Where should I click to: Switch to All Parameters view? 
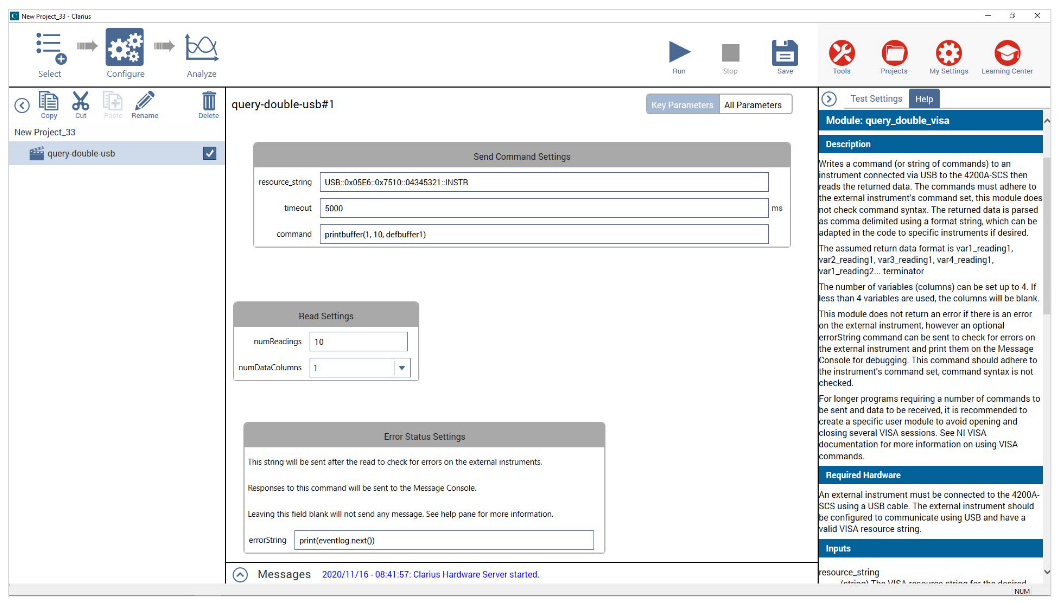[x=753, y=105]
